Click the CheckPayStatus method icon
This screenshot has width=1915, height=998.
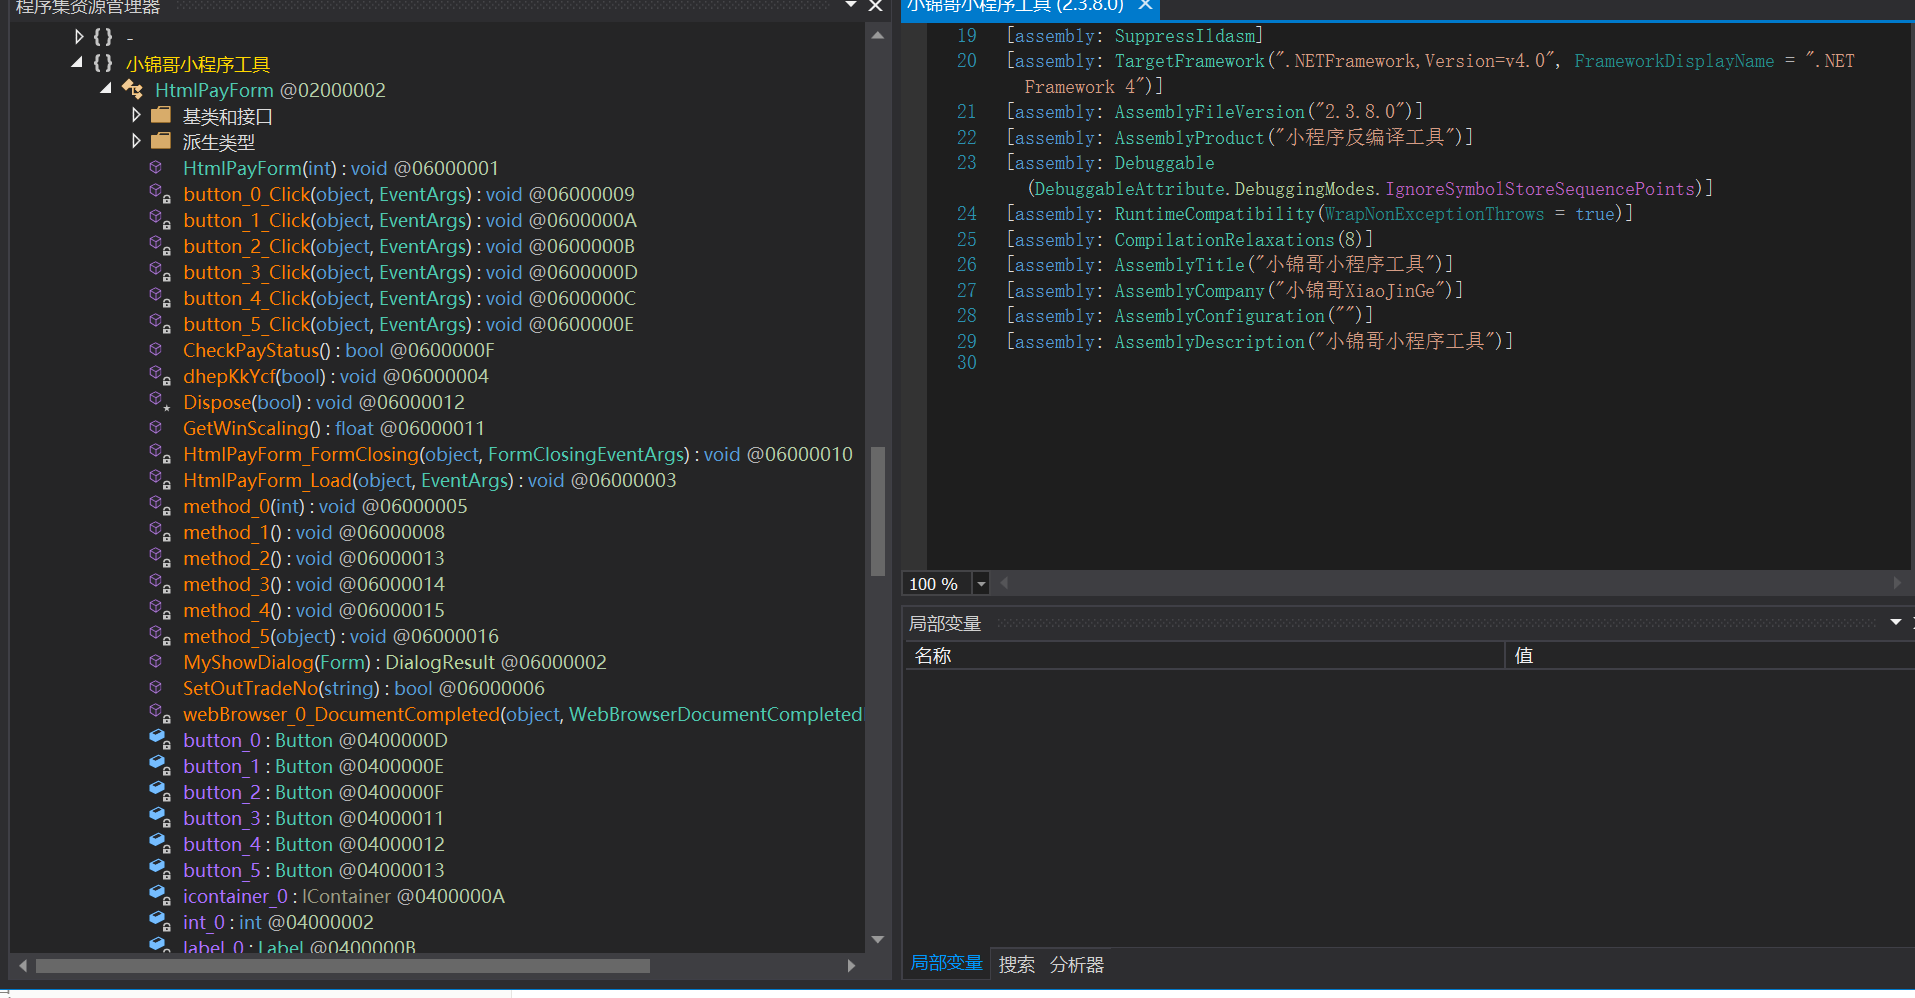pyautogui.click(x=156, y=350)
